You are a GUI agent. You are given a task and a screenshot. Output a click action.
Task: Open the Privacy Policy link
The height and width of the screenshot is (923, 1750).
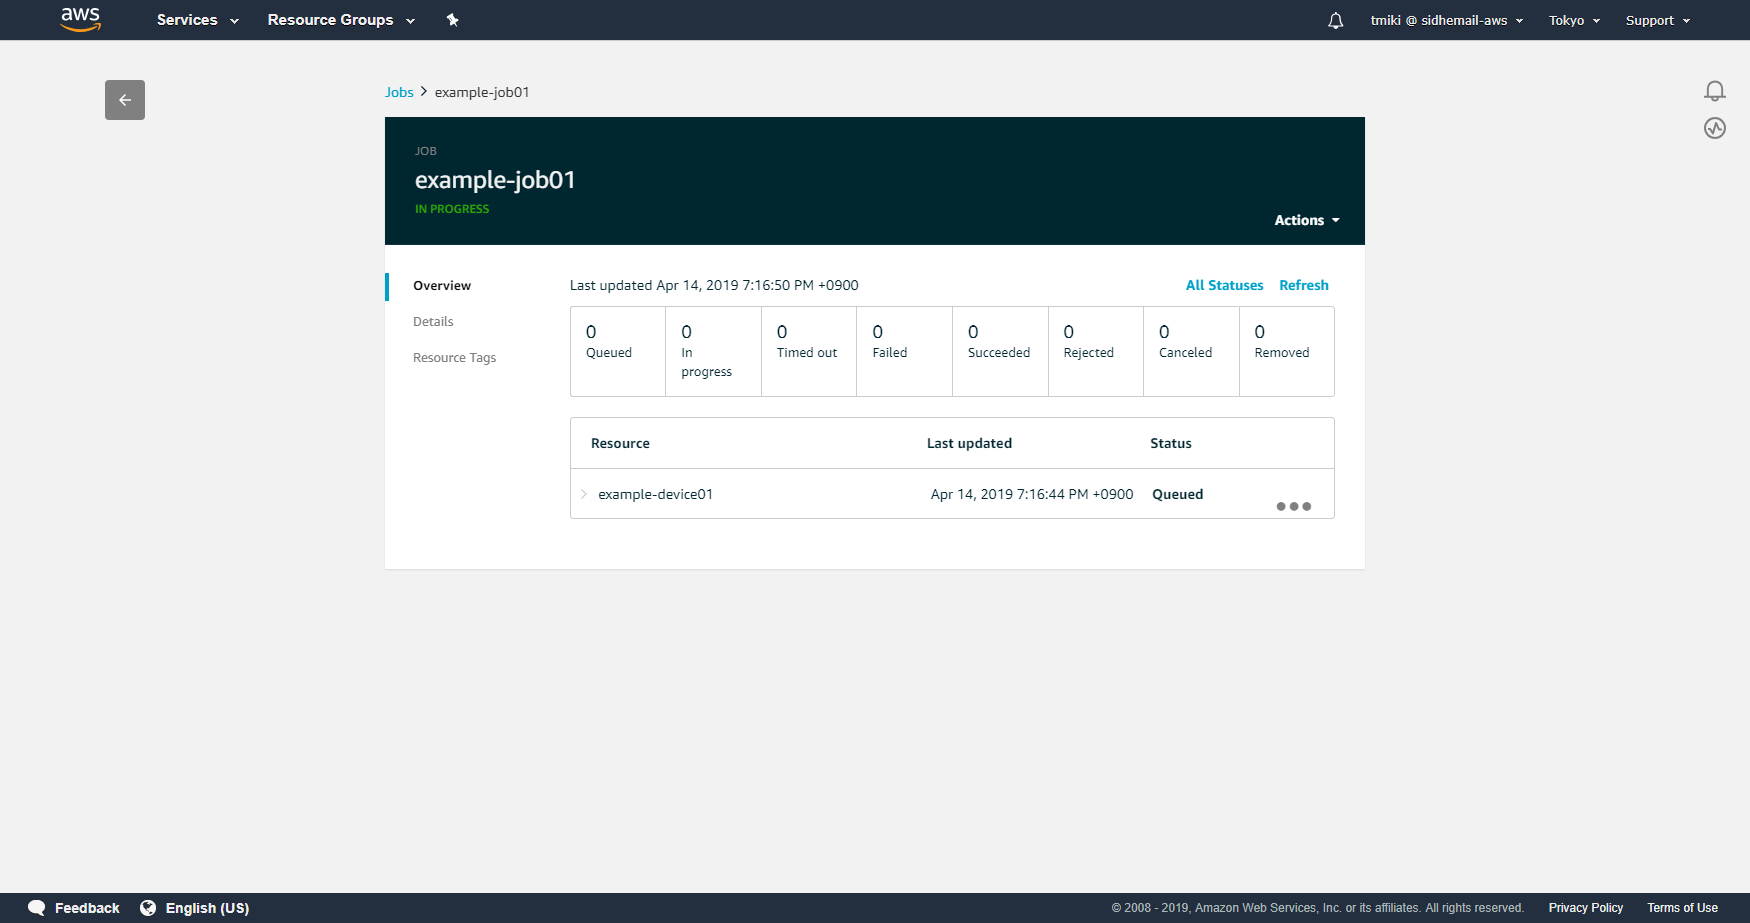point(1586,908)
